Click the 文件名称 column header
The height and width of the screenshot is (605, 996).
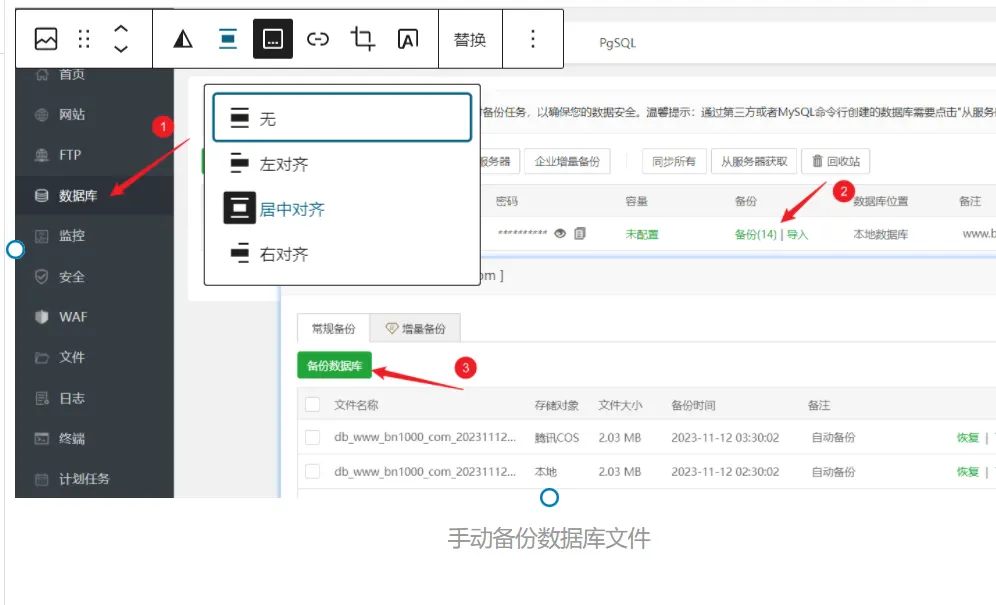[x=356, y=405]
